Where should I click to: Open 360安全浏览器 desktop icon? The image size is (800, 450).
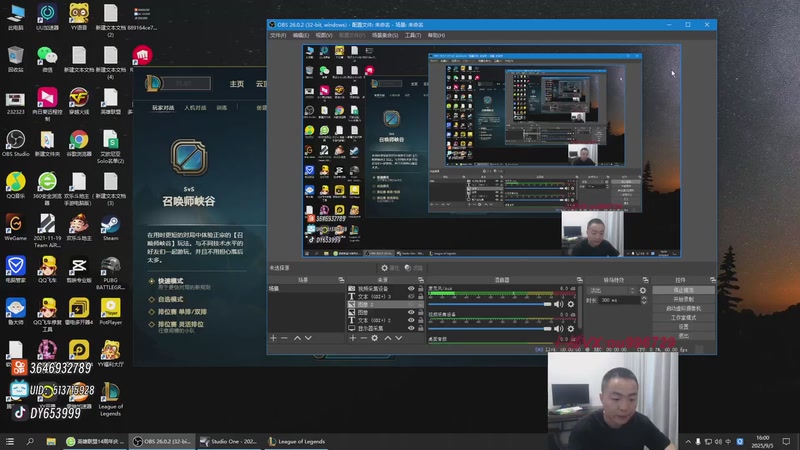click(x=47, y=189)
